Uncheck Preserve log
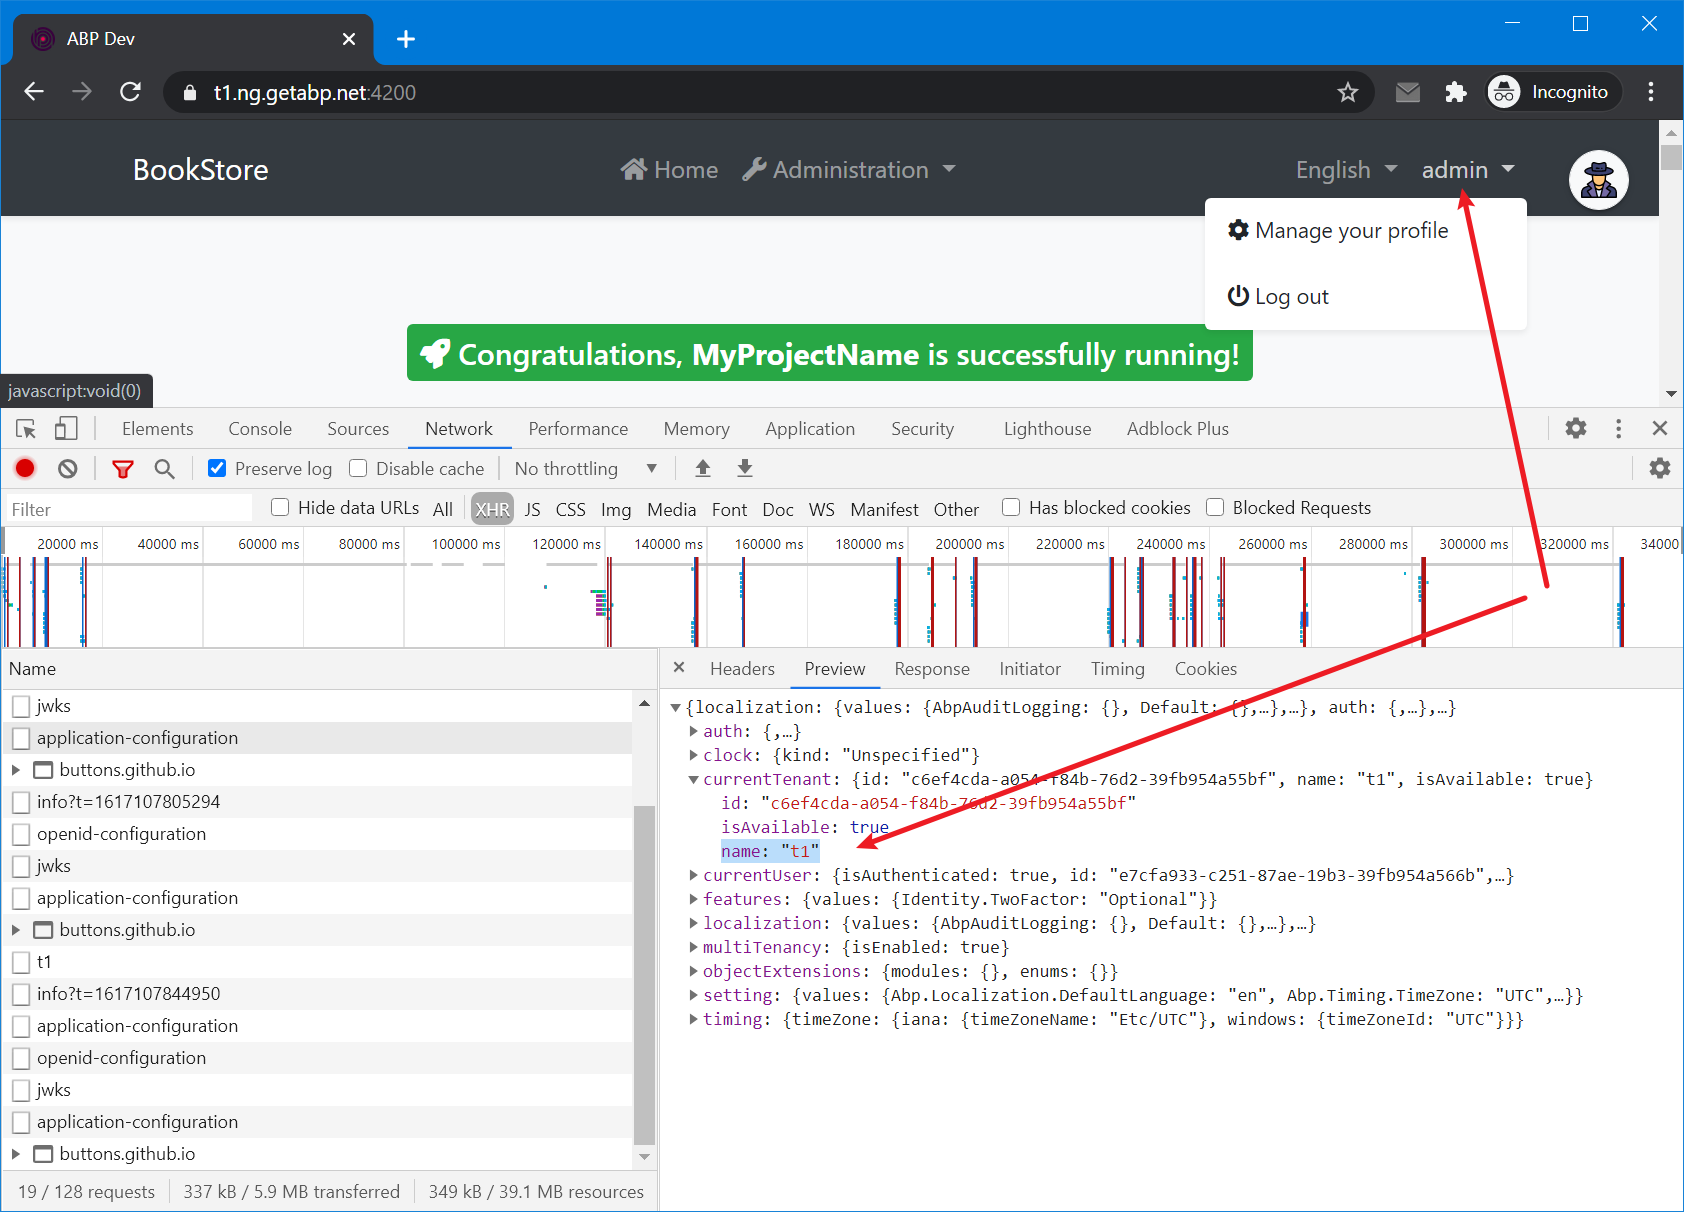This screenshot has height=1212, width=1684. coord(216,468)
